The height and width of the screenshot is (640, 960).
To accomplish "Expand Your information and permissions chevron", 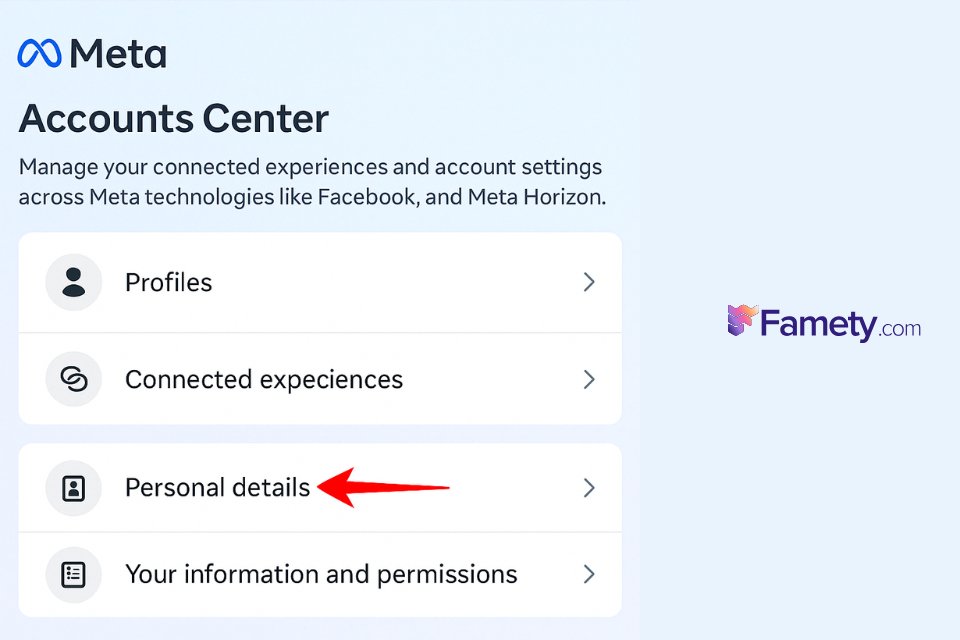I will [x=589, y=574].
